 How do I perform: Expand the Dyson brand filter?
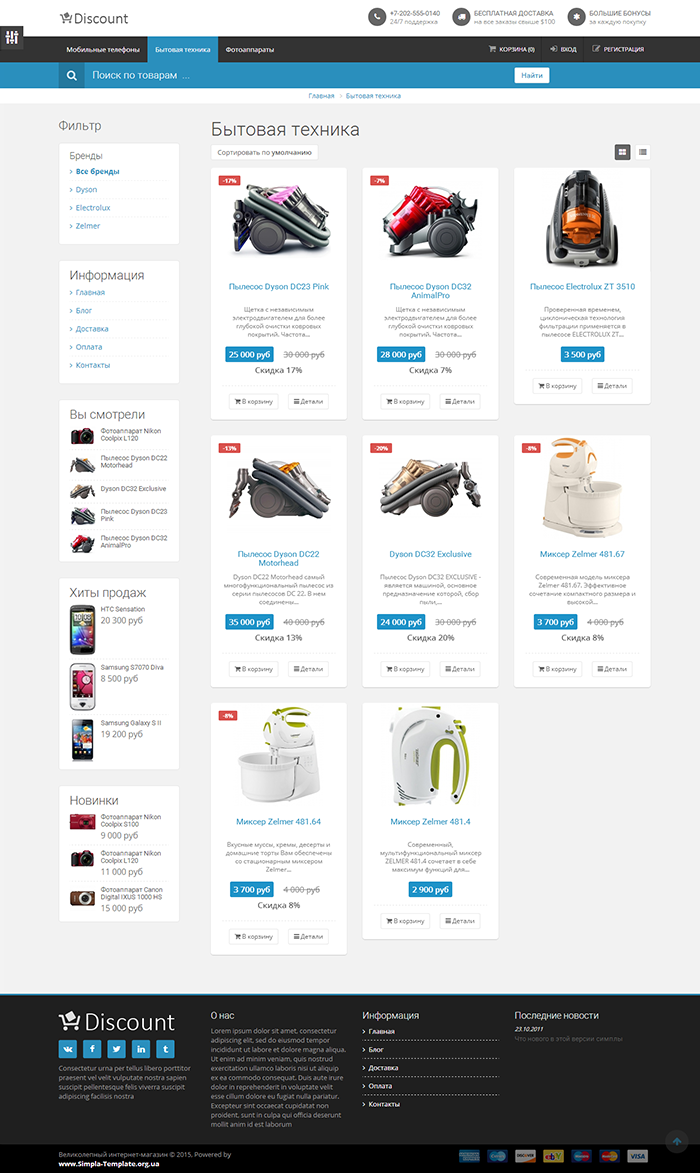(86, 190)
